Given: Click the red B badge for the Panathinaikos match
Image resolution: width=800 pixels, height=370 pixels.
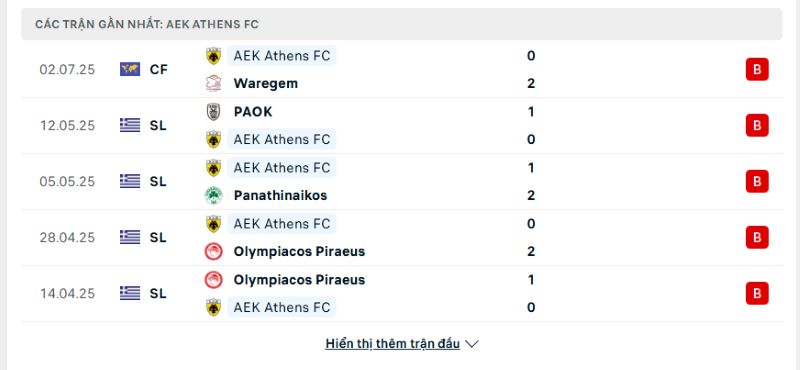Looking at the screenshot, I should (757, 182).
